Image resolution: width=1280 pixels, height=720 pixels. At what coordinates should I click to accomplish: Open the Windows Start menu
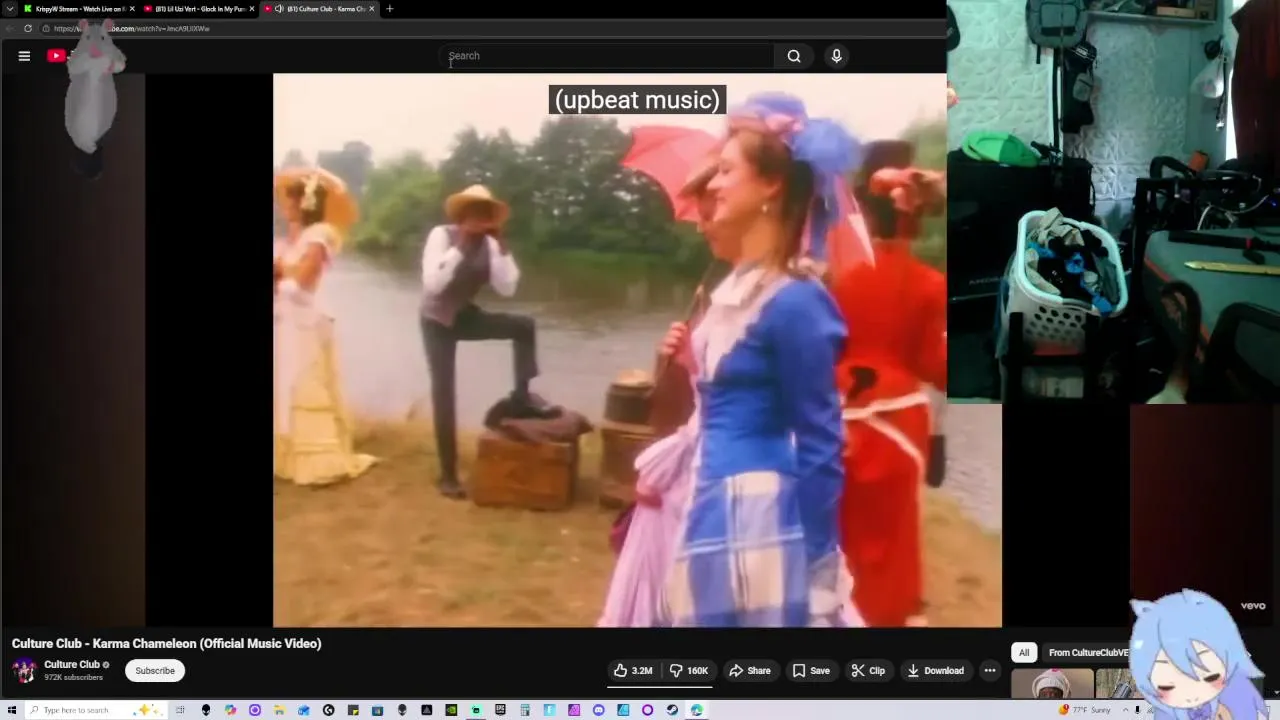click(11, 710)
